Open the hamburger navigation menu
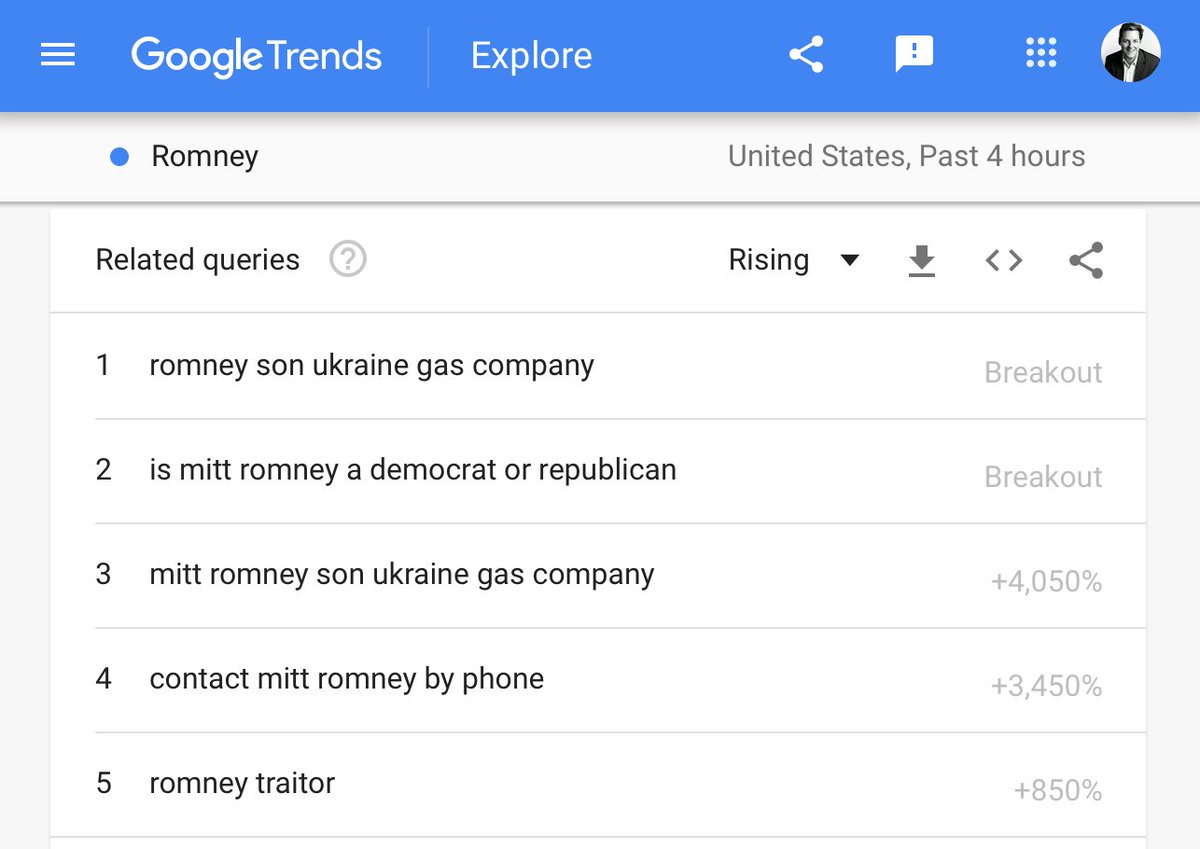This screenshot has height=849, width=1200. pos(58,55)
